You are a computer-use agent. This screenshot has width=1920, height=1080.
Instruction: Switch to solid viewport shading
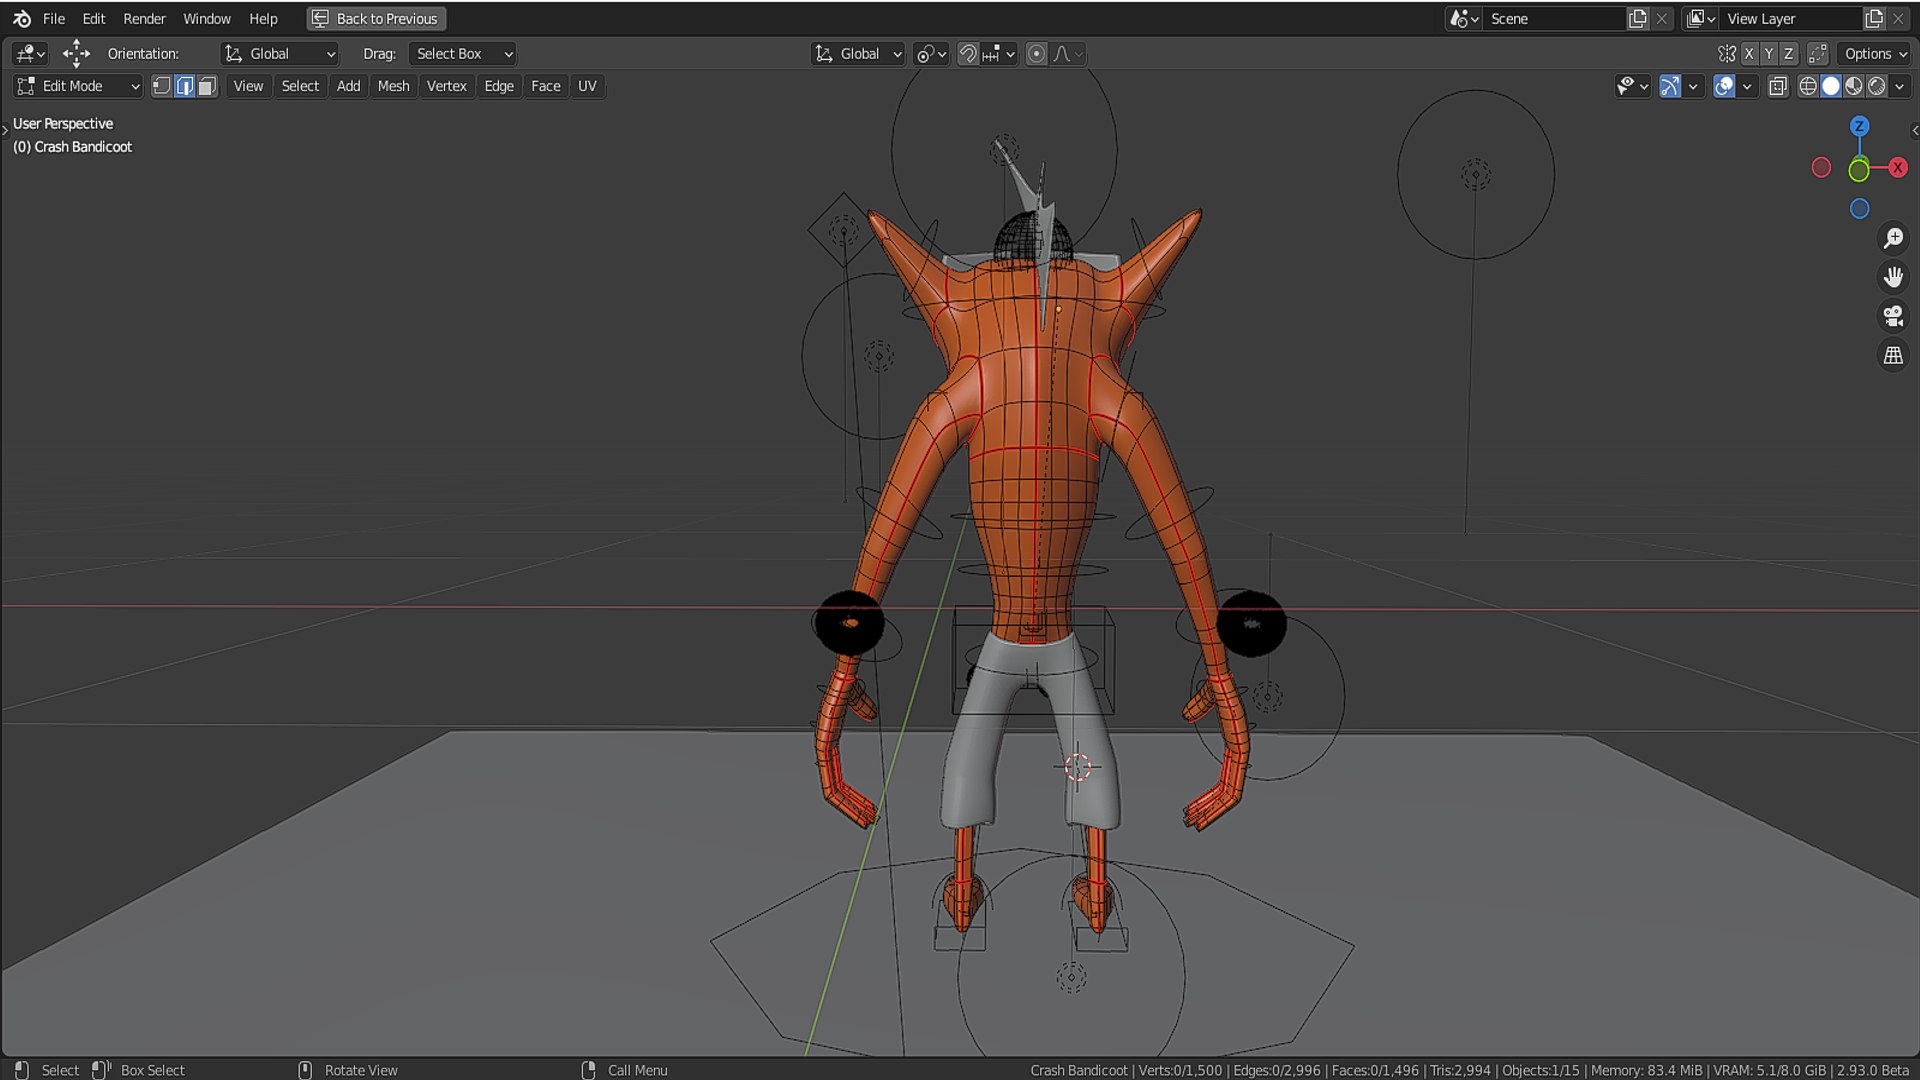click(1831, 86)
